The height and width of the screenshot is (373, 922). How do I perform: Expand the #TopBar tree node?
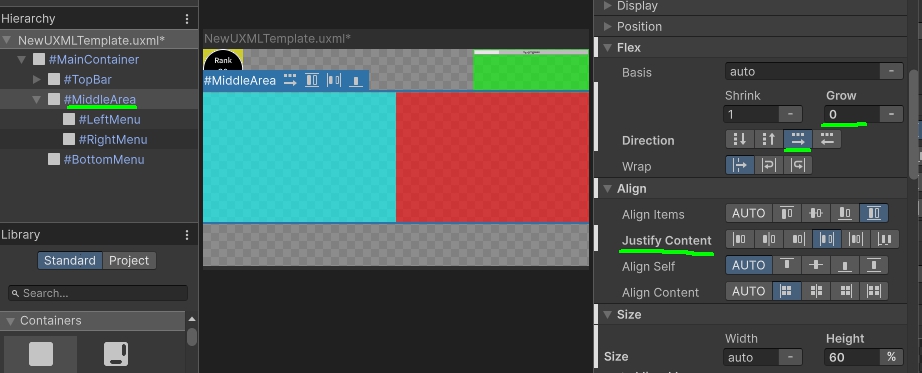pyautogui.click(x=36, y=79)
